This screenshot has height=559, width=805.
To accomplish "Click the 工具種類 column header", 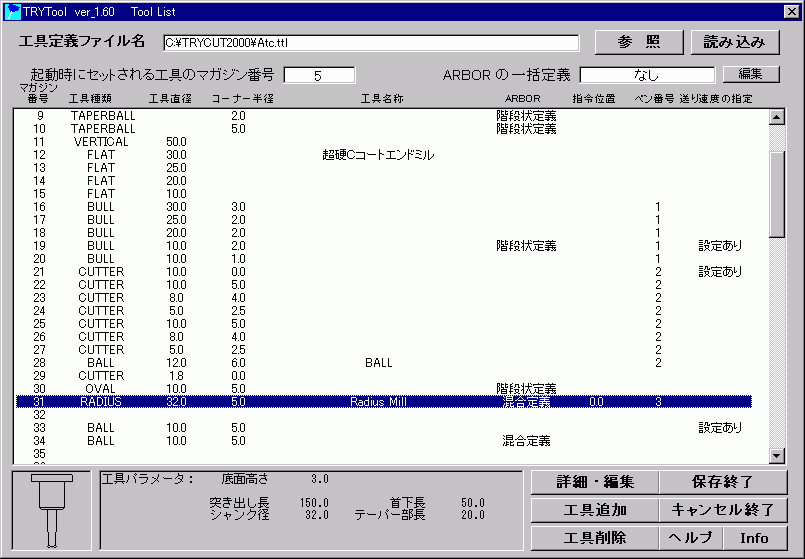I will 90,99.
